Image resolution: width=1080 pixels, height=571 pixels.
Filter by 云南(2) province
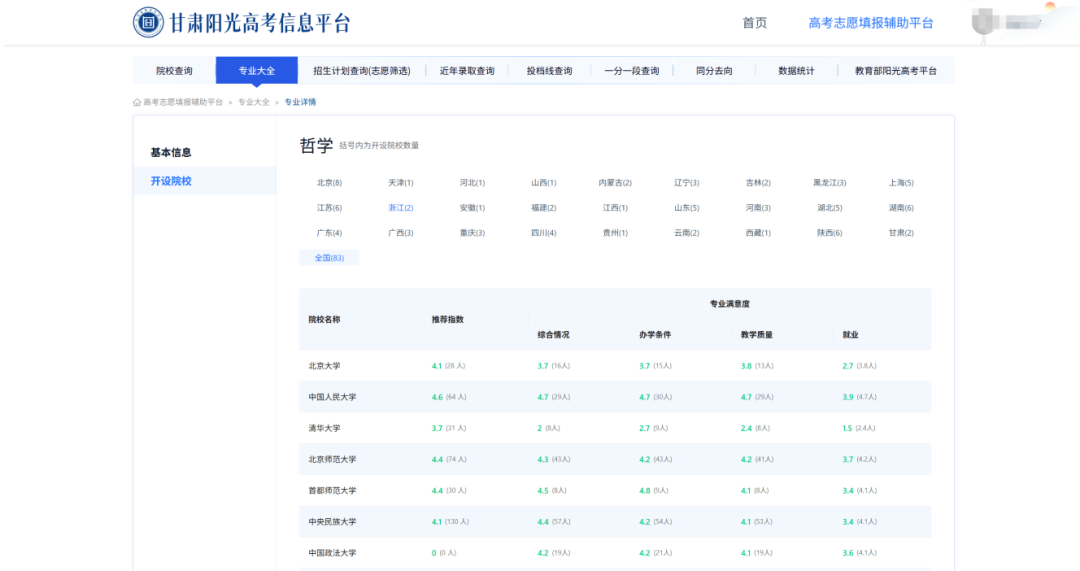click(x=687, y=233)
